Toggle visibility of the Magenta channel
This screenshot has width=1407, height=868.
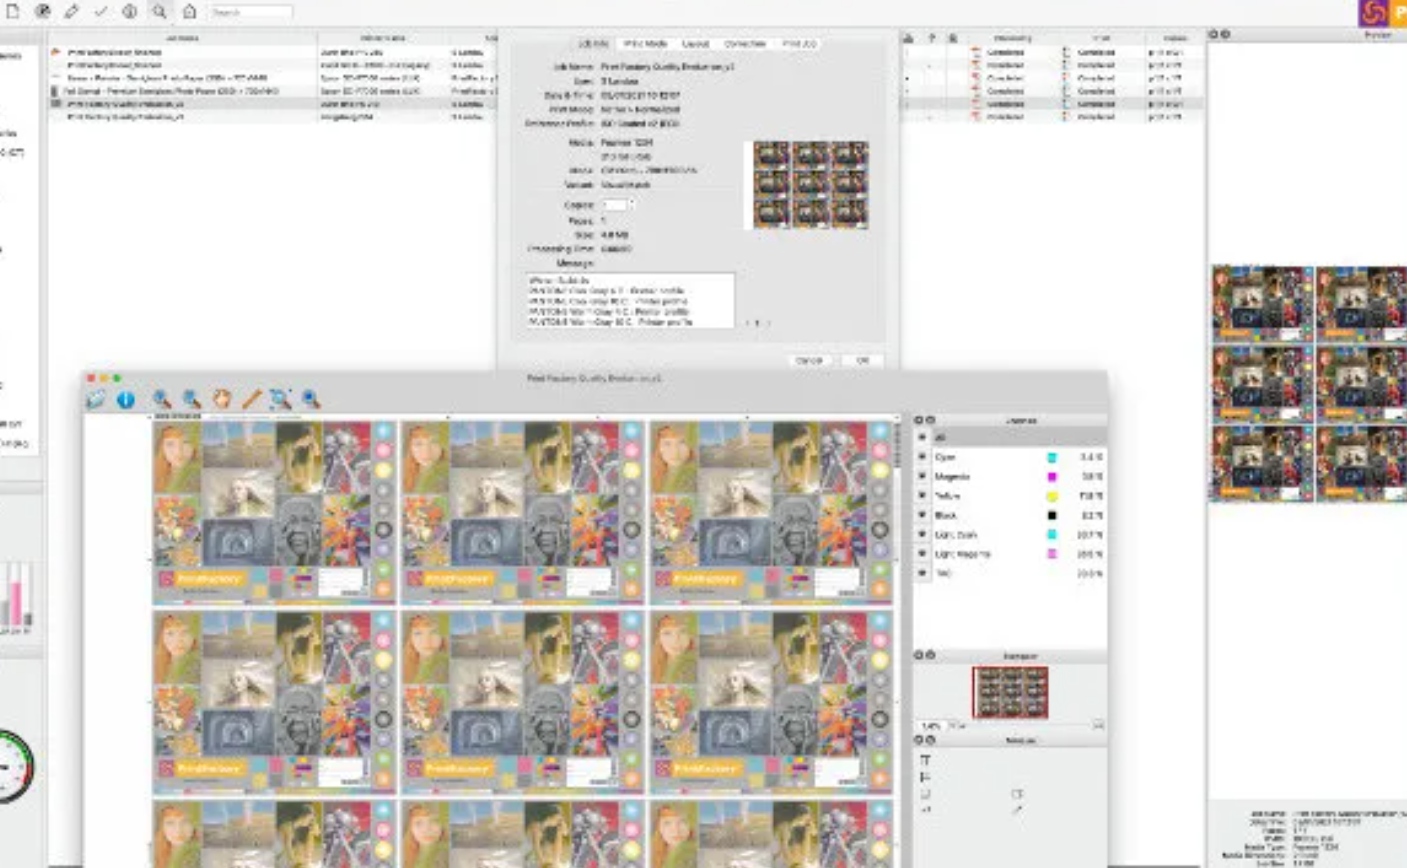(x=922, y=476)
